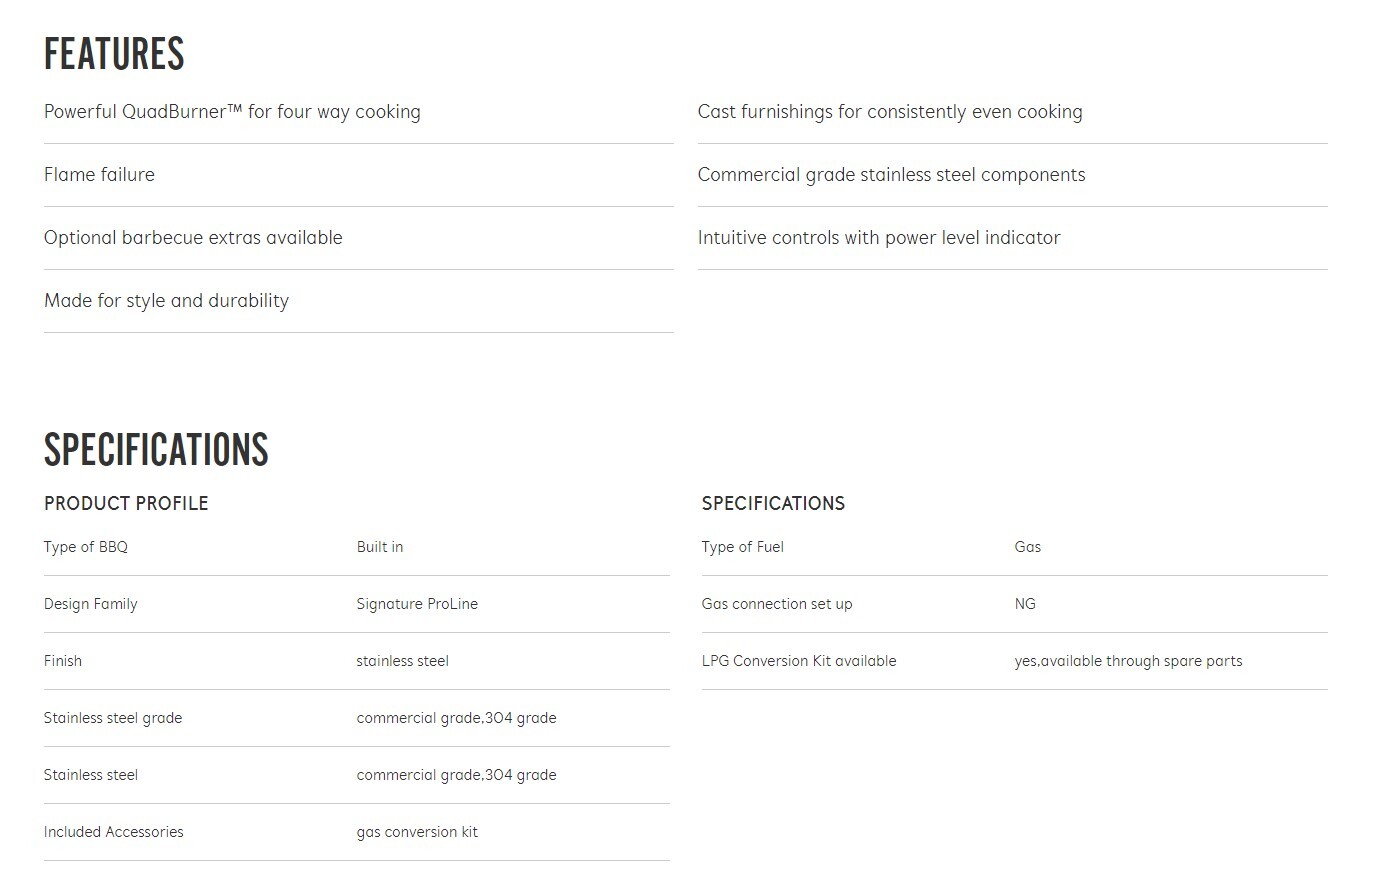Viewport: 1379px width, 891px height.
Task: Click the Finish row label
Action: [x=63, y=661]
